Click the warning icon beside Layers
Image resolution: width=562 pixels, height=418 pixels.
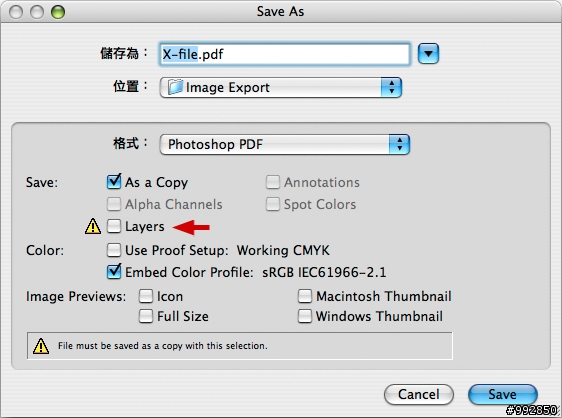(x=93, y=226)
